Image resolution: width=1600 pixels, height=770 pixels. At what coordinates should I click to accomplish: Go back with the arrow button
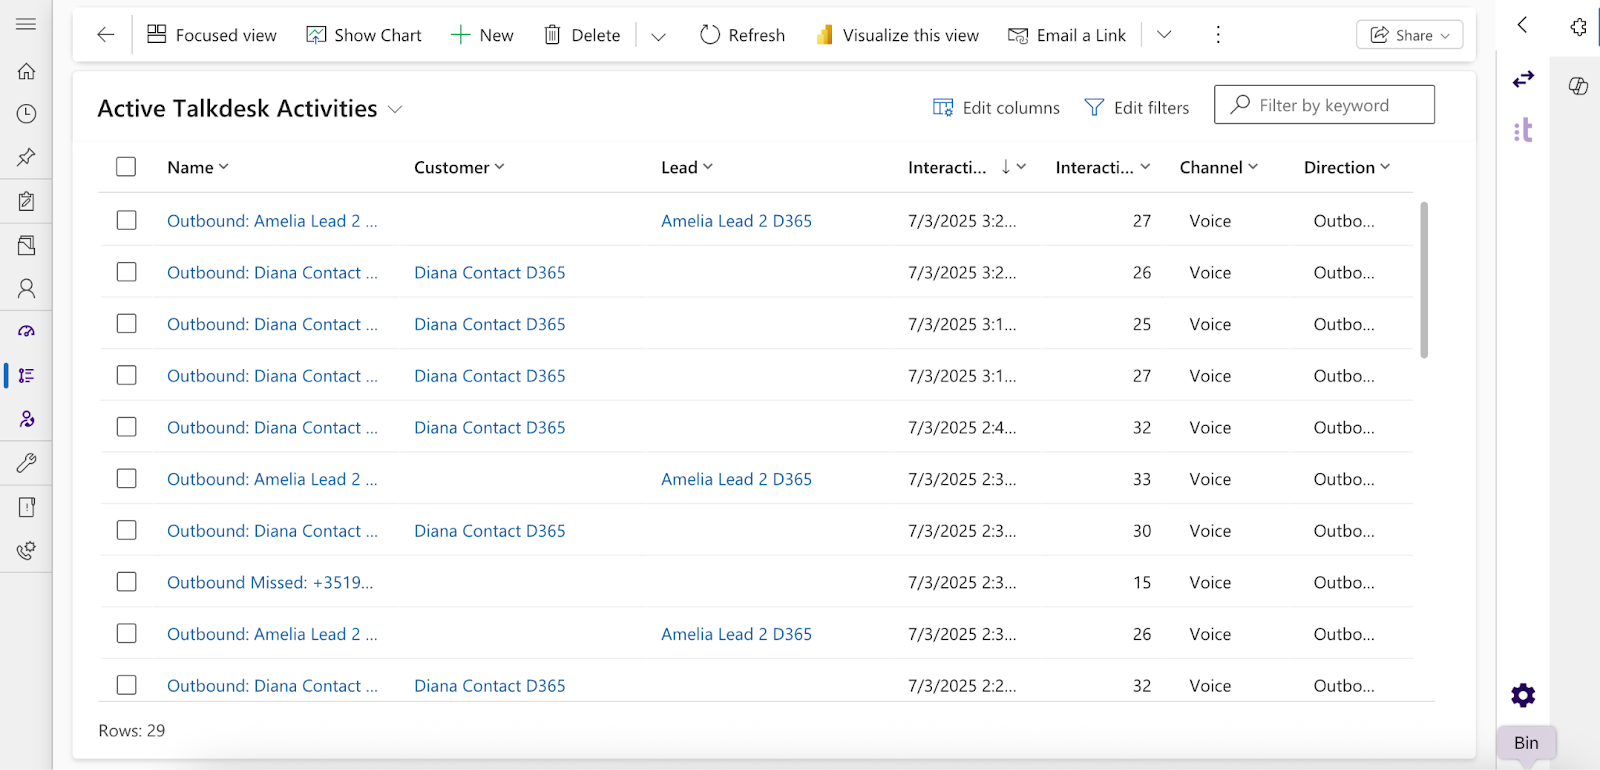coord(106,35)
